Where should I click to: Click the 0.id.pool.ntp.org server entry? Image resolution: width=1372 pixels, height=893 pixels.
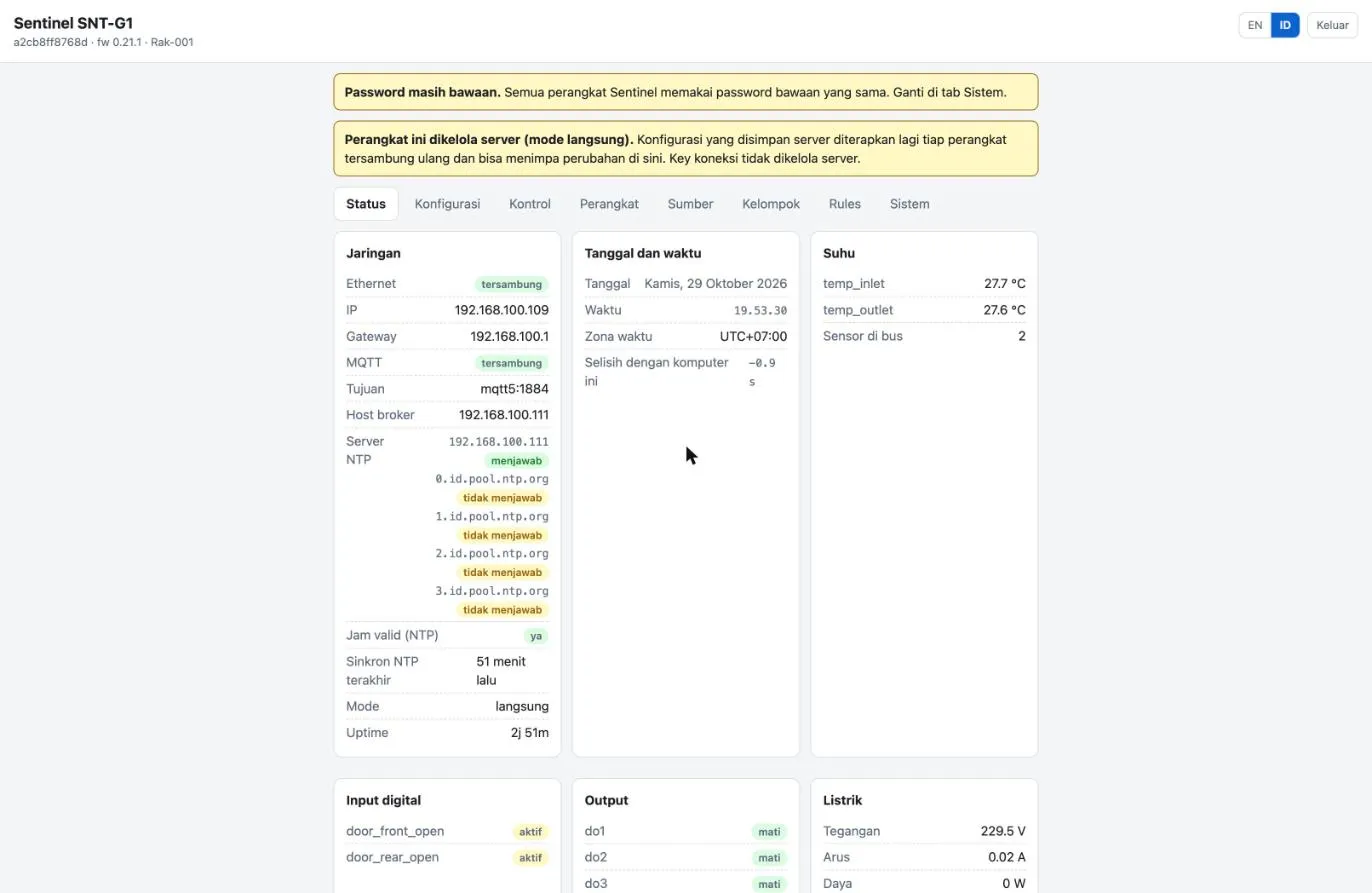[492, 479]
